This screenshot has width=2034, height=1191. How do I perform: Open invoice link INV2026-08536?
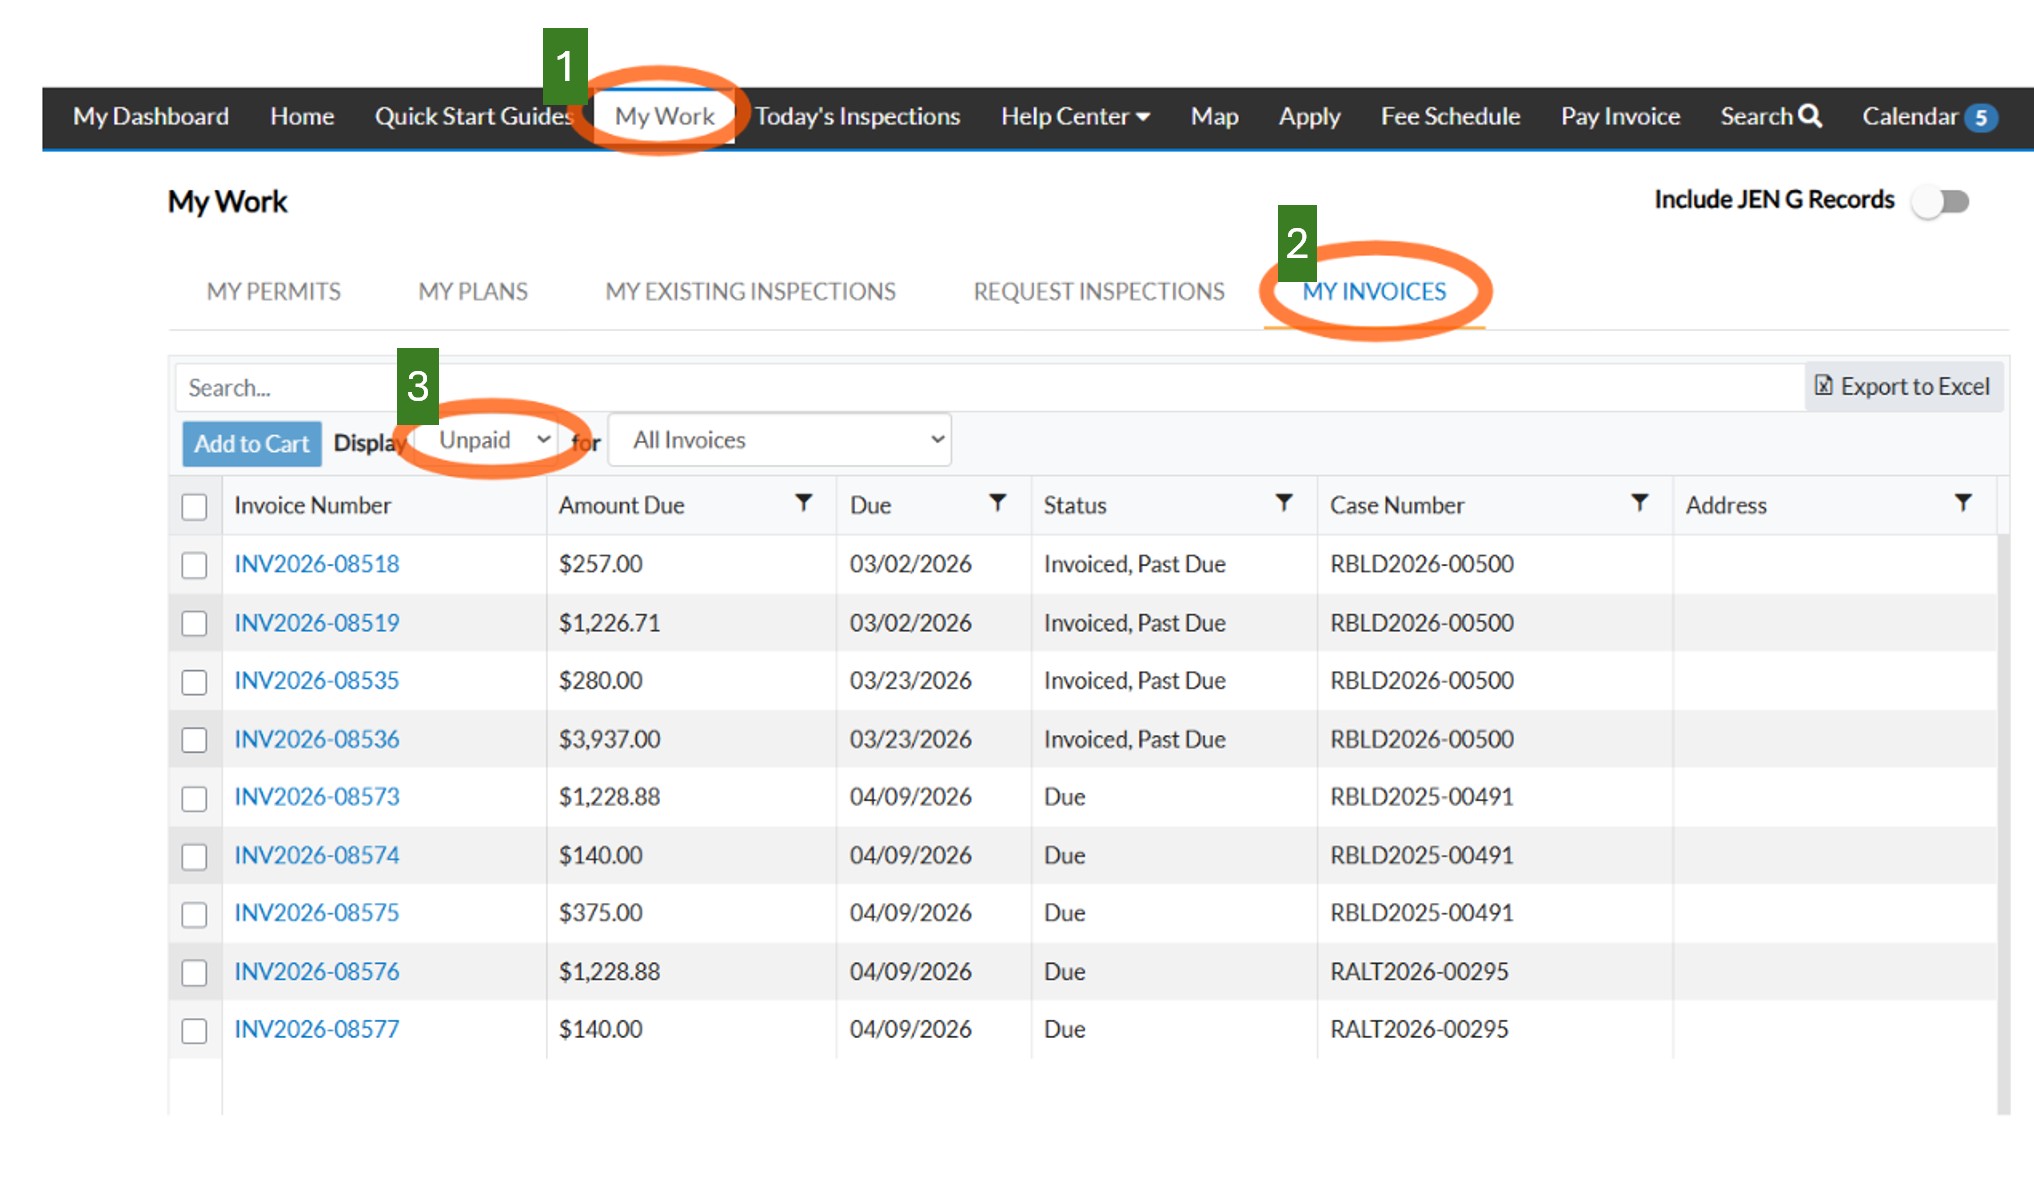pyautogui.click(x=316, y=739)
